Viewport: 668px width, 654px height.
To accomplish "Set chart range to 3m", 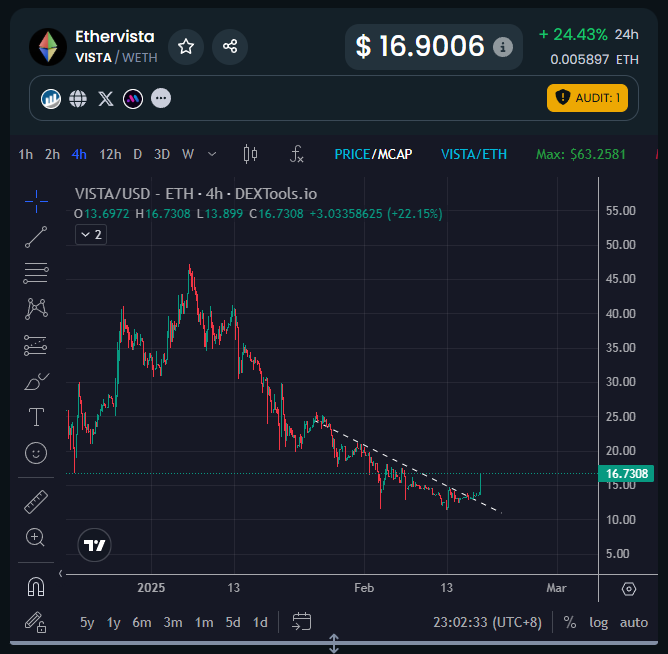I will pyautogui.click(x=173, y=622).
